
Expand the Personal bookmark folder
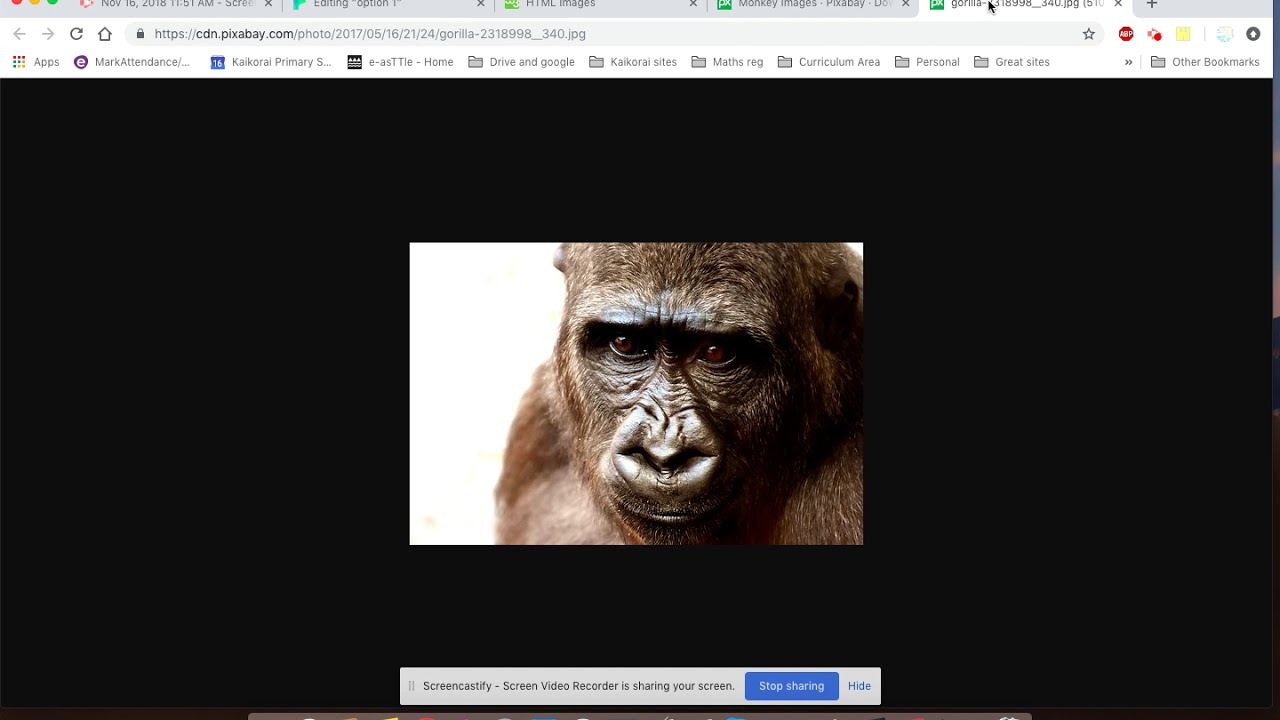[x=927, y=62]
